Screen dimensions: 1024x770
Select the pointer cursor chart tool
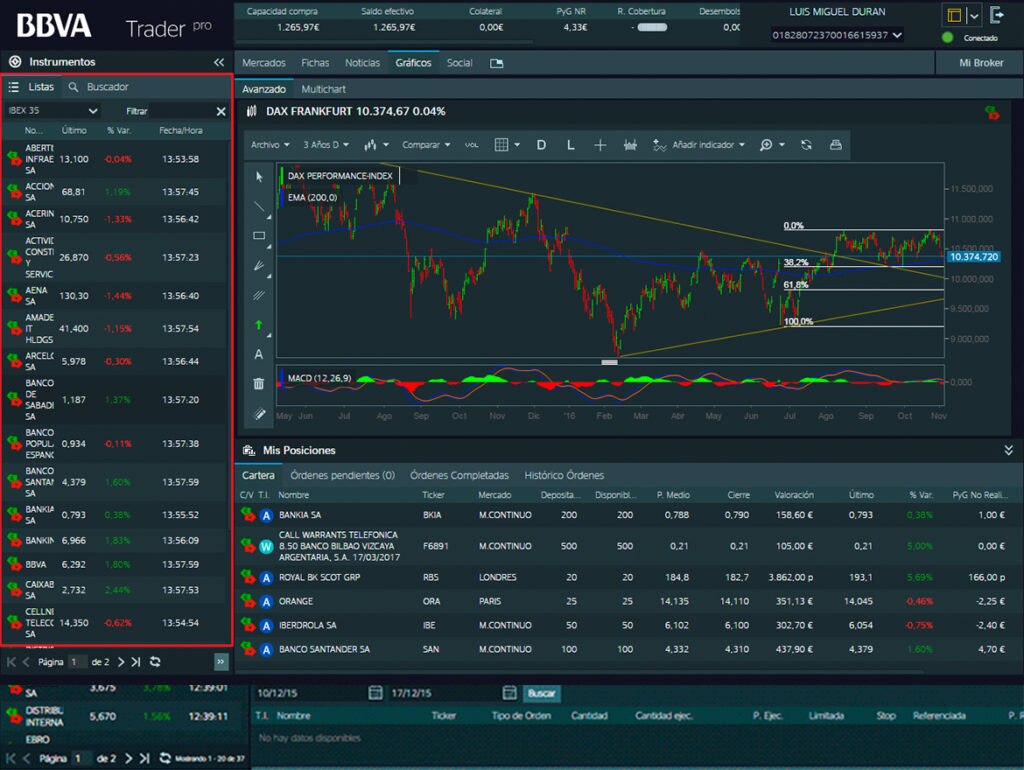pos(259,176)
